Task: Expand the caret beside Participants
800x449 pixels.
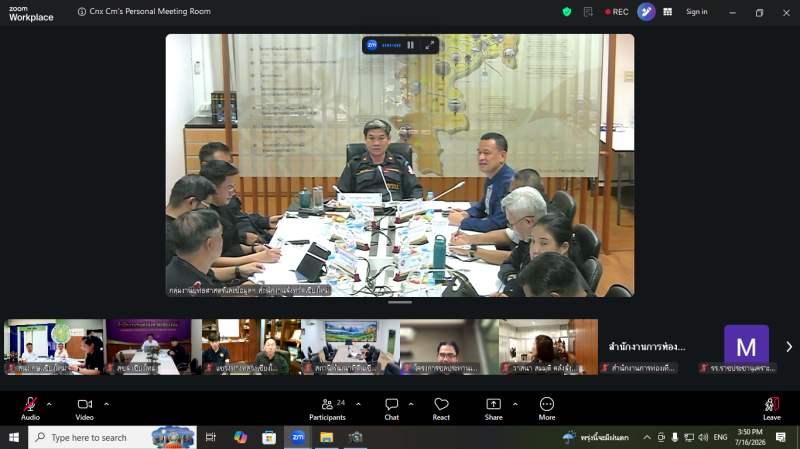Action: (x=358, y=404)
